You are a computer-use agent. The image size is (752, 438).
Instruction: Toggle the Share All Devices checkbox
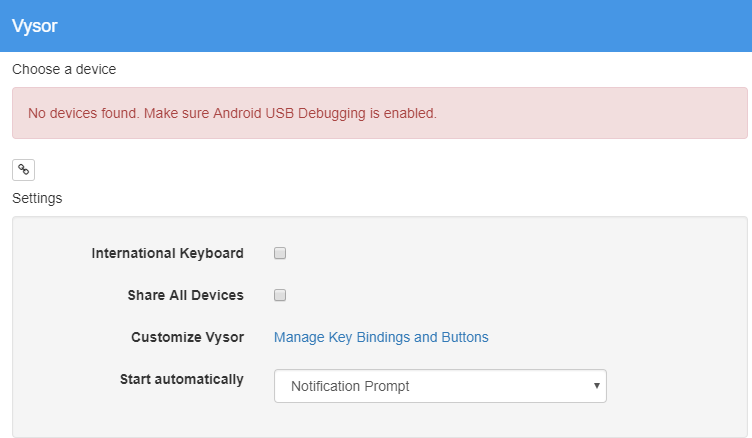(x=280, y=295)
